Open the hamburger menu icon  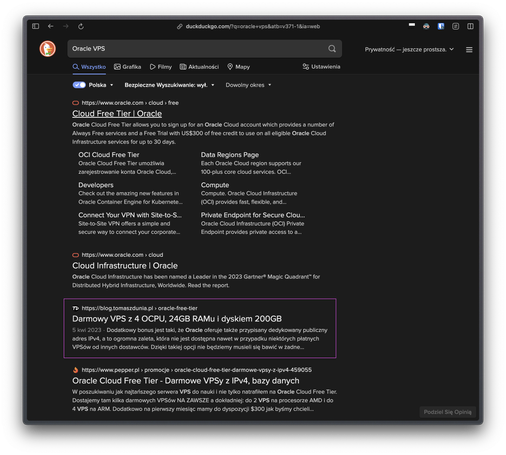coord(469,50)
